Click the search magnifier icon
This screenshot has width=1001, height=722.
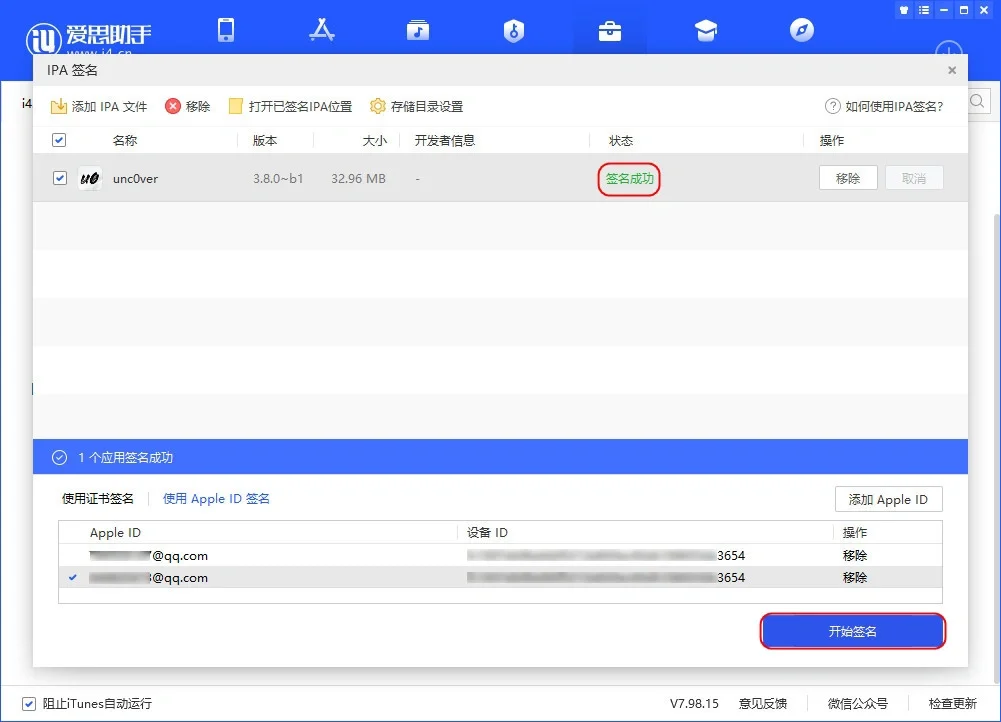pos(977,101)
